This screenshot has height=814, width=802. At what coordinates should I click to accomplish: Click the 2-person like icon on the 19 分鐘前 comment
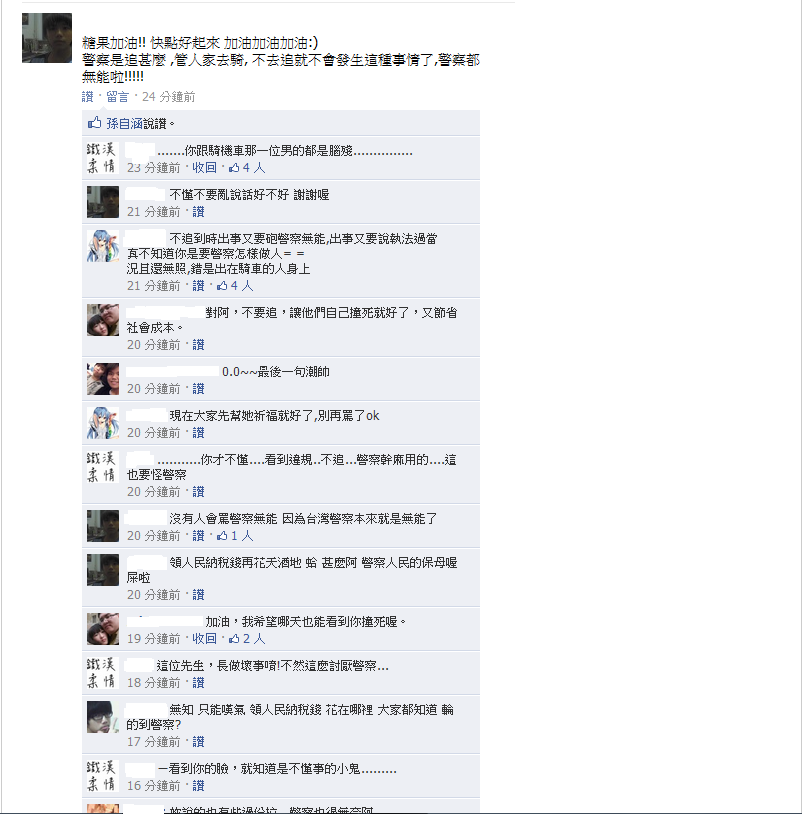[x=234, y=639]
